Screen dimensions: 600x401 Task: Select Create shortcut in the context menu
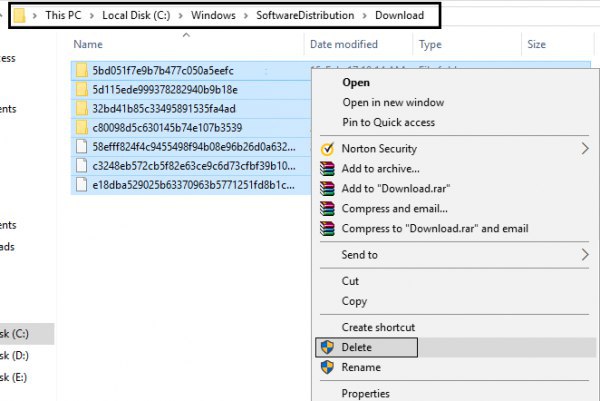(x=378, y=327)
